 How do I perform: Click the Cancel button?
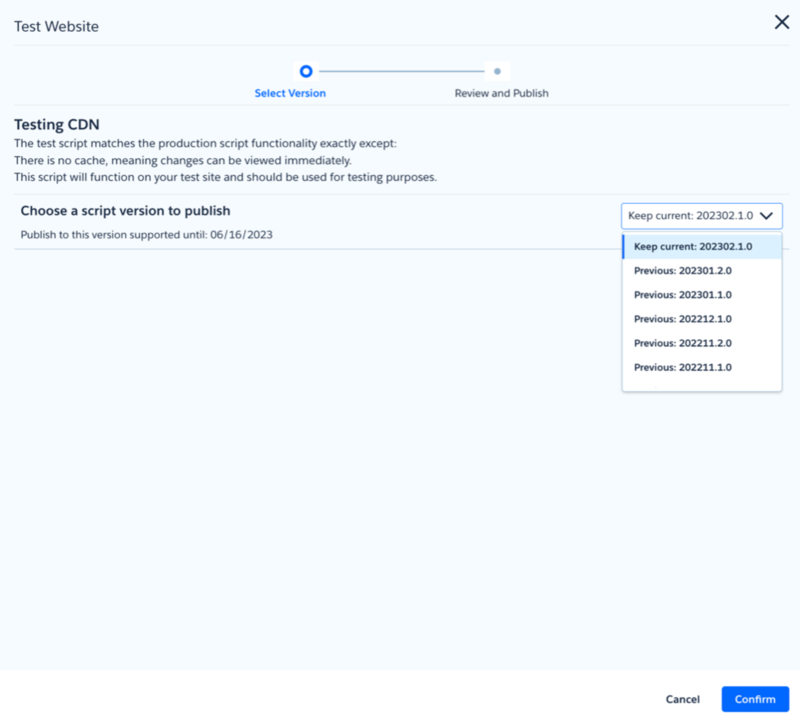point(682,699)
